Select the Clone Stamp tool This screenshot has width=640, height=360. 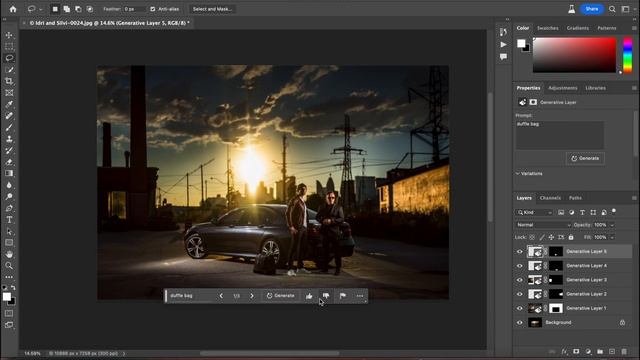[9, 139]
